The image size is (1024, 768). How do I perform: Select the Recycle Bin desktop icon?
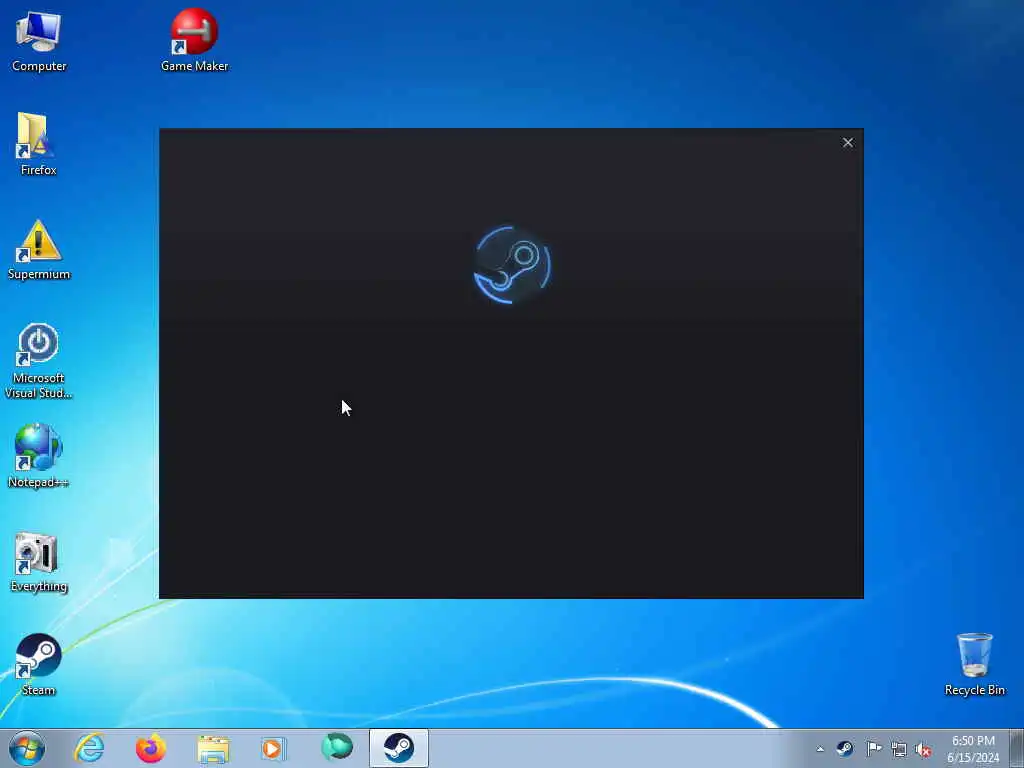click(x=974, y=664)
